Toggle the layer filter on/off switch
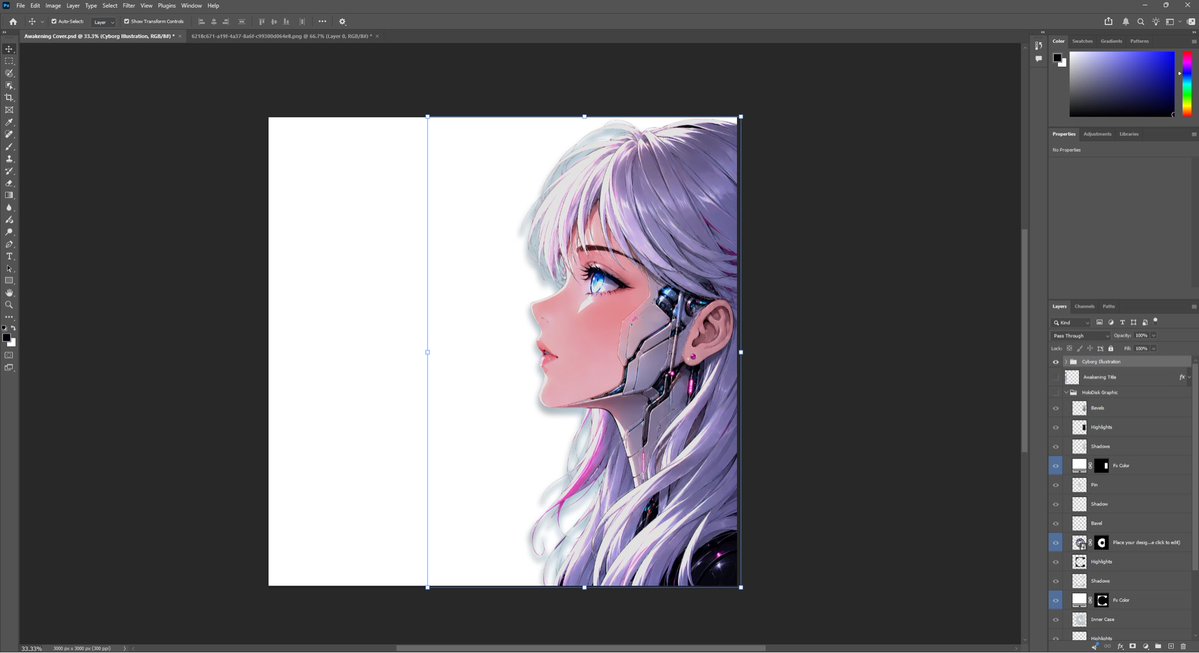1199x653 pixels. pos(1155,321)
